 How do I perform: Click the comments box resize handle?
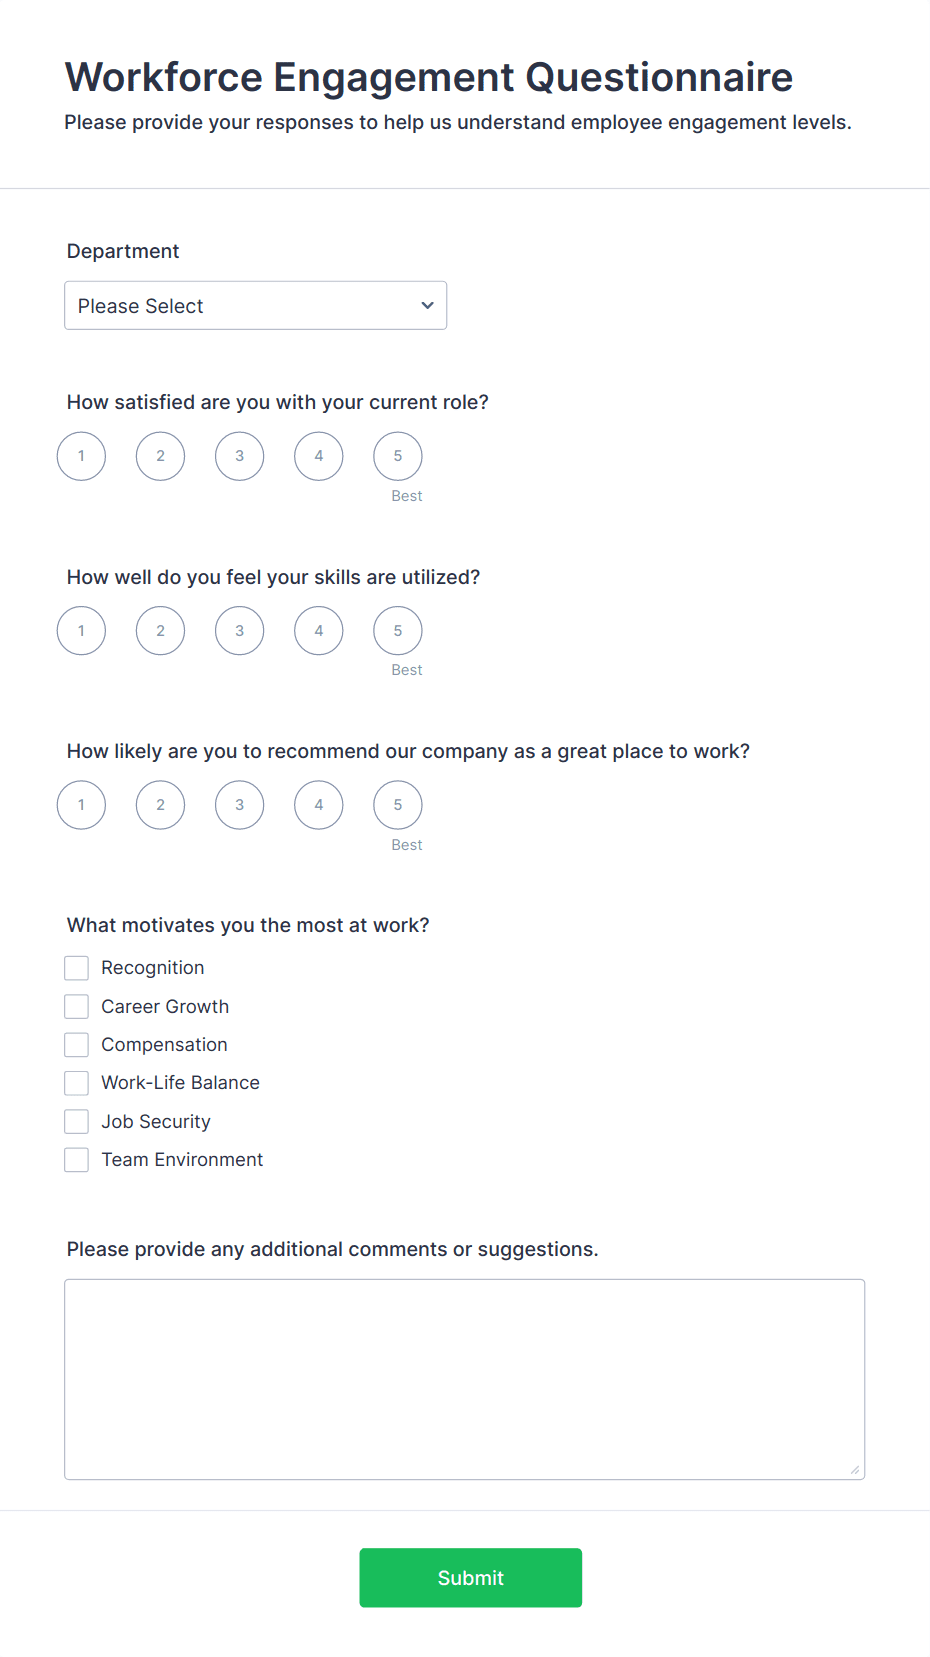point(855,1470)
